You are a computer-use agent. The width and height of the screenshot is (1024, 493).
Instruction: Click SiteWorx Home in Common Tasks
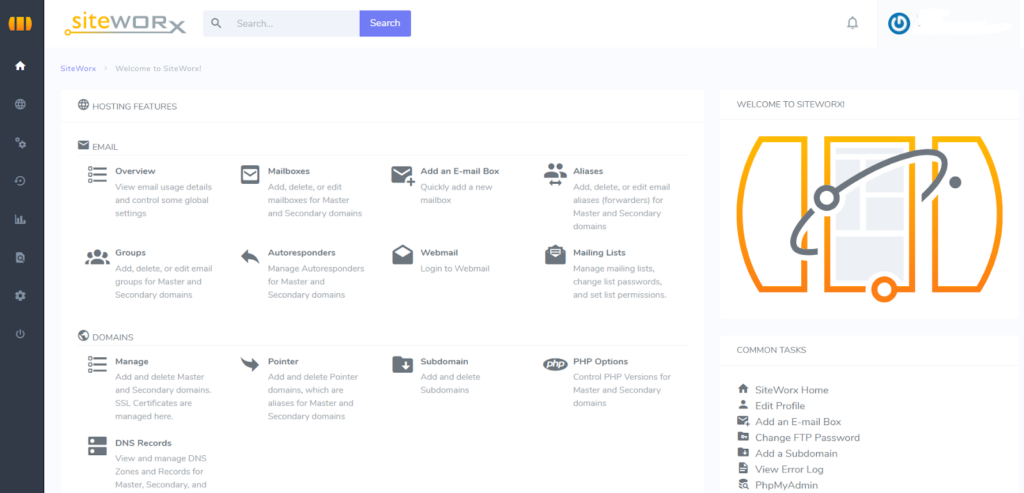[792, 390]
